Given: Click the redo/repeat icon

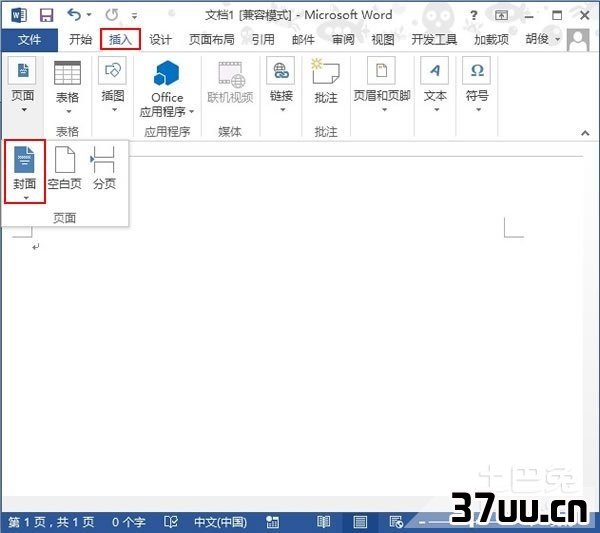Looking at the screenshot, I should point(112,15).
